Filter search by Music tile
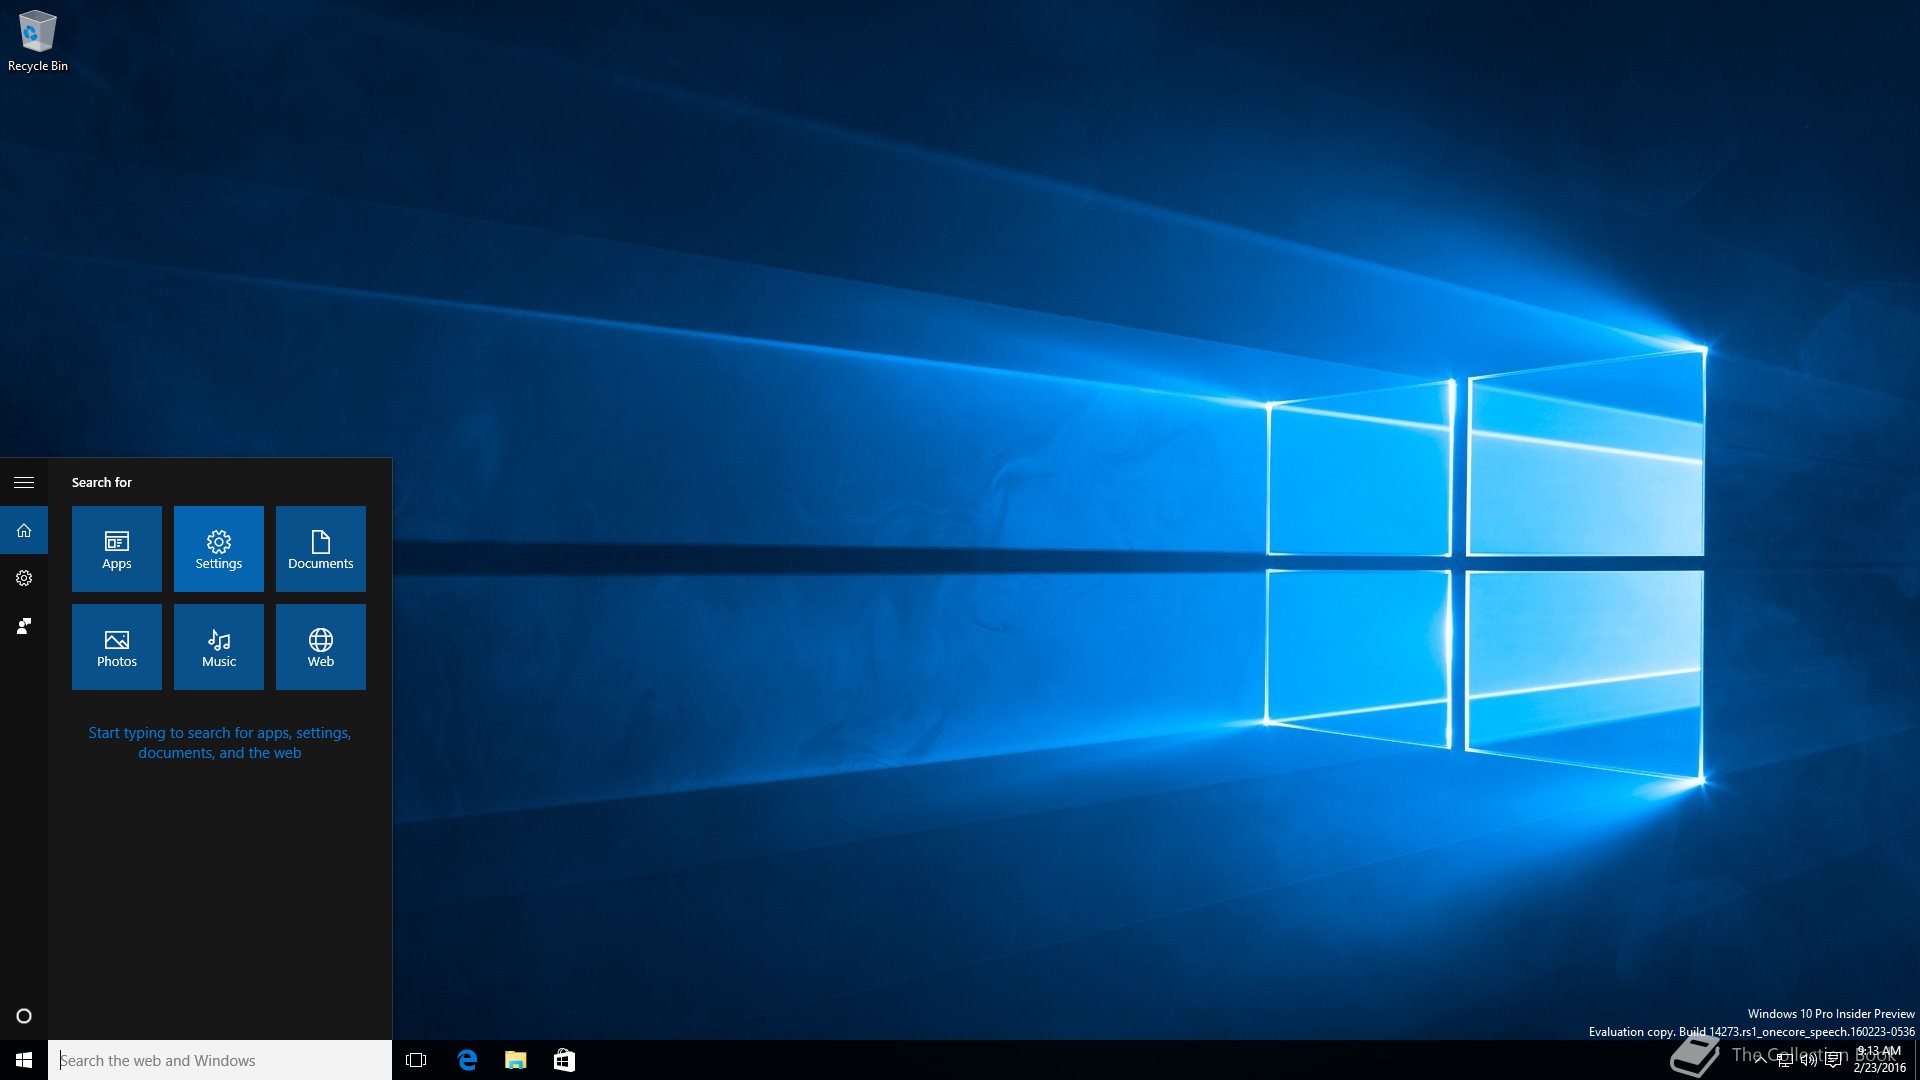The image size is (1920, 1080). pos(219,646)
